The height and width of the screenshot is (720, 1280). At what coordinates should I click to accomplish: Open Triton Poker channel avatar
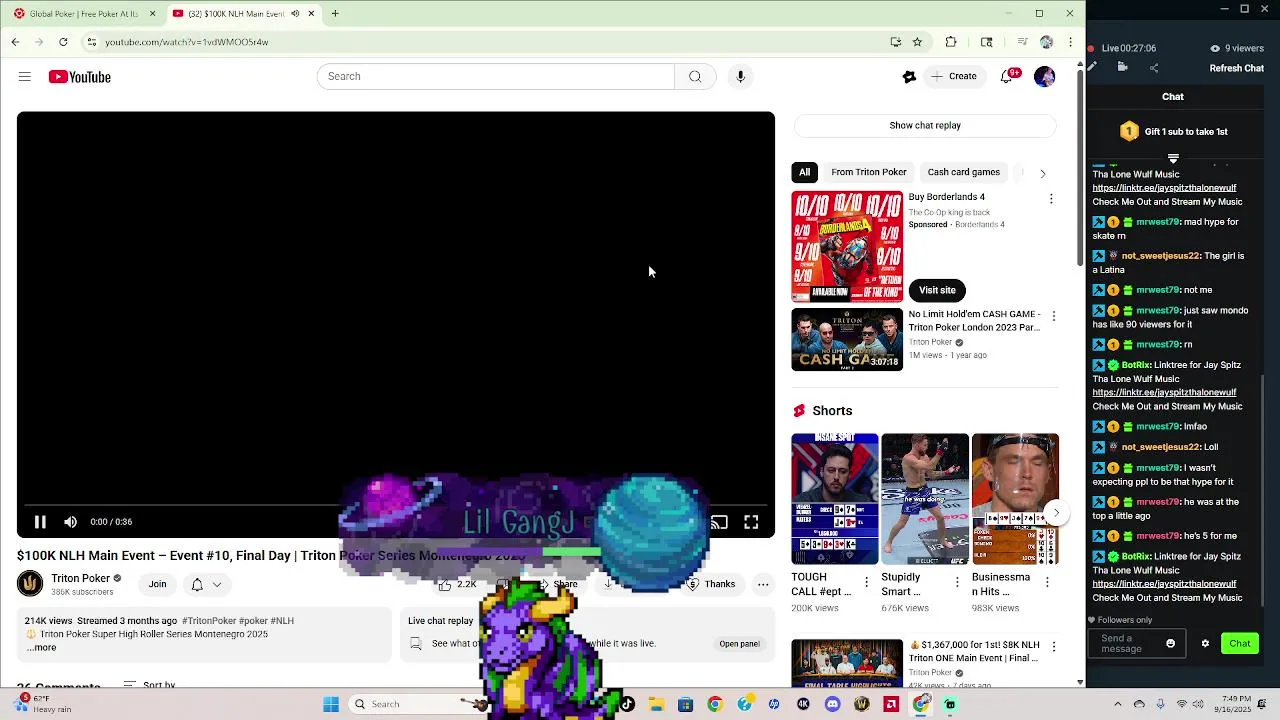coord(30,584)
